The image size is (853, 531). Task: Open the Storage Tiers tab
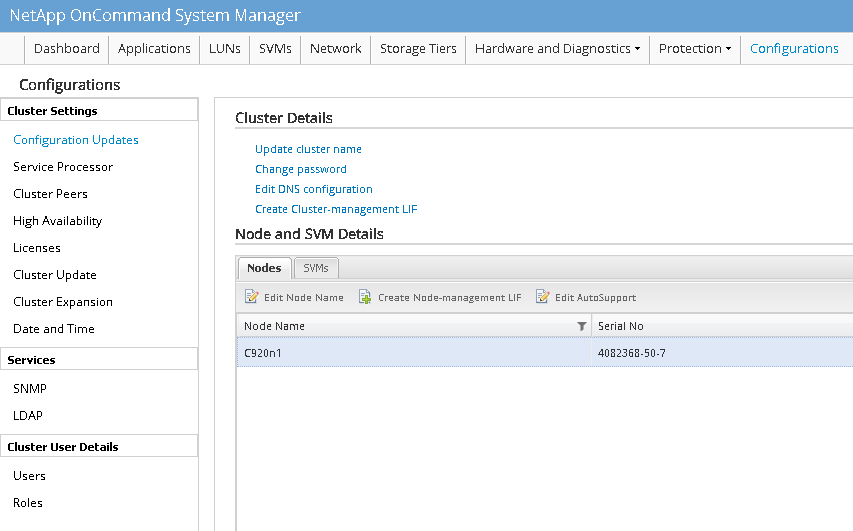(418, 48)
